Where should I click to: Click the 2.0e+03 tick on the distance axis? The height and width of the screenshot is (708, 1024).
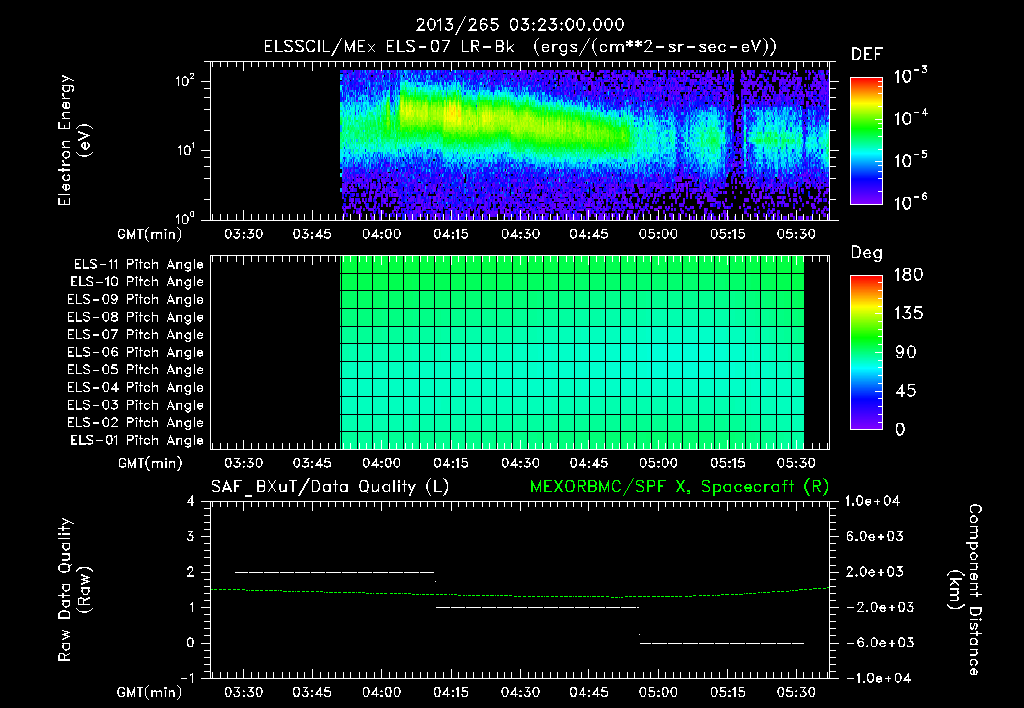click(874, 572)
